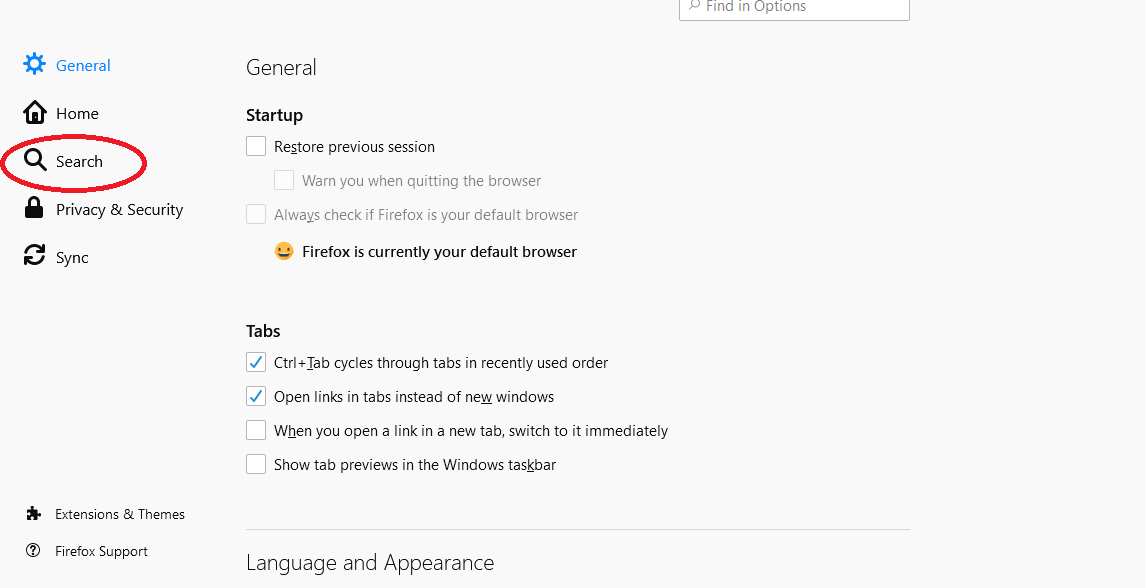
Task: Uncheck Ctrl+Tab cycles through tabs option
Action: [x=256, y=363]
